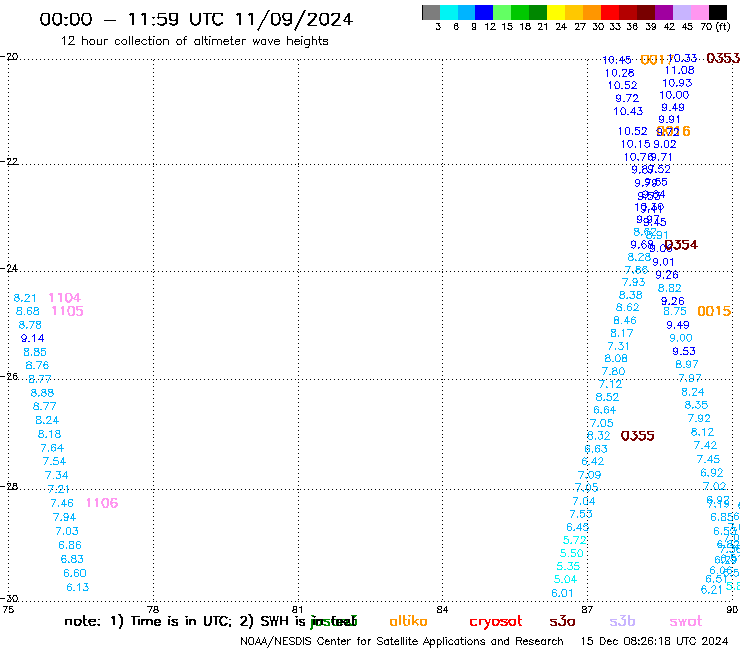Click the maroon pass label '0354'
The image size is (740, 650).
click(x=681, y=245)
